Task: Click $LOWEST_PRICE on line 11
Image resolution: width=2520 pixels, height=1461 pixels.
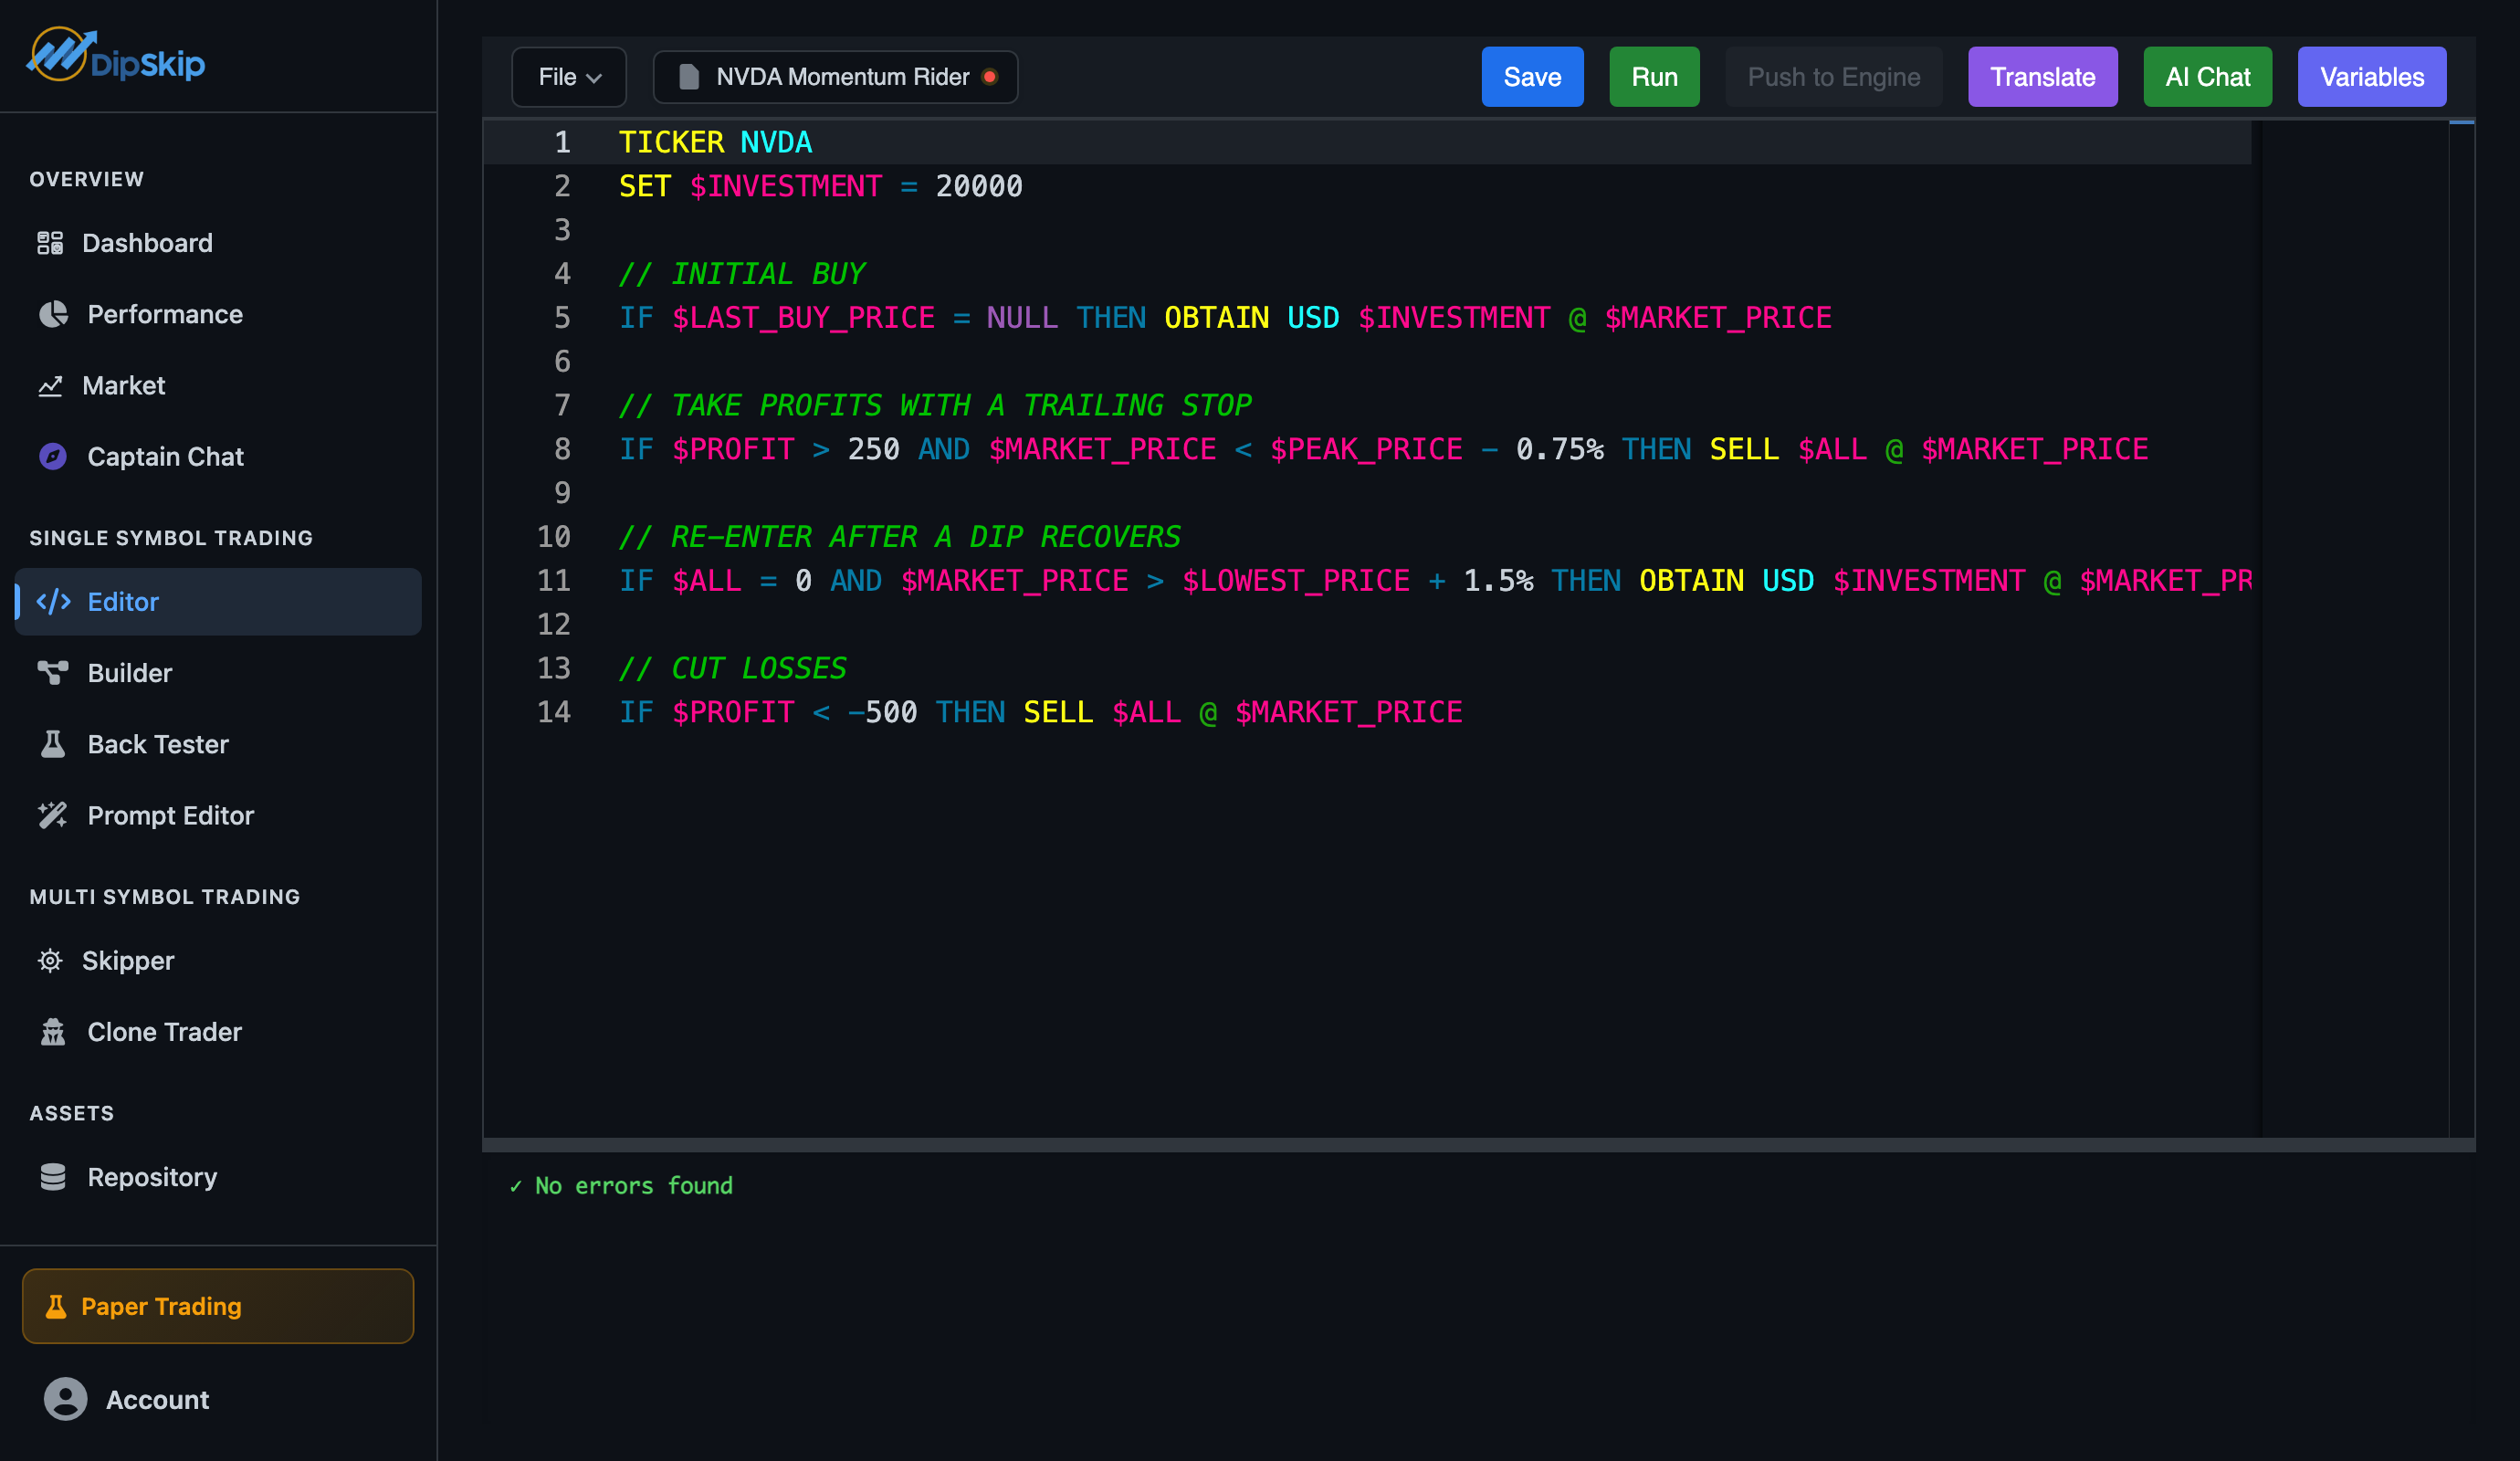Action: 1295,581
